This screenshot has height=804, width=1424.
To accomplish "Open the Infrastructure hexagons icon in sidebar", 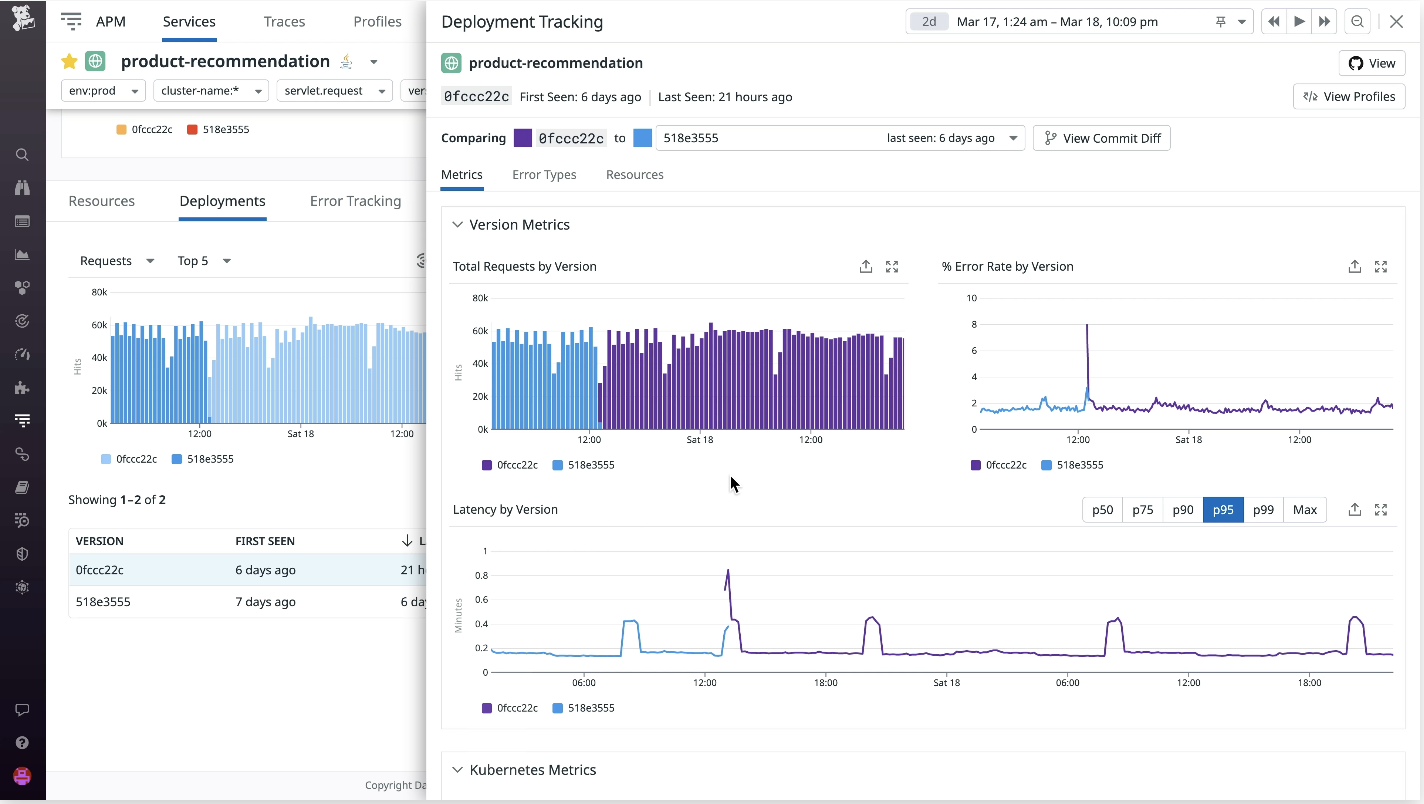I will pos(22,288).
